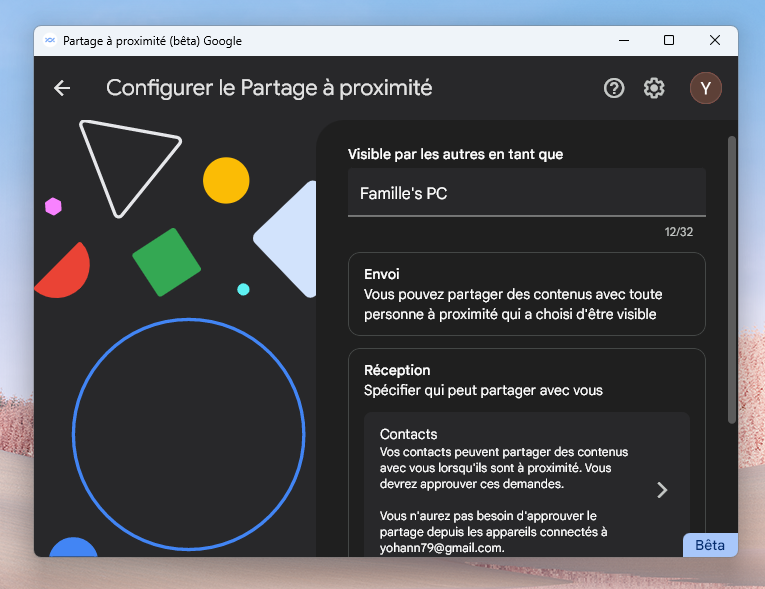
Task: Click the yohann79@gmail.com text
Action: tap(442, 548)
